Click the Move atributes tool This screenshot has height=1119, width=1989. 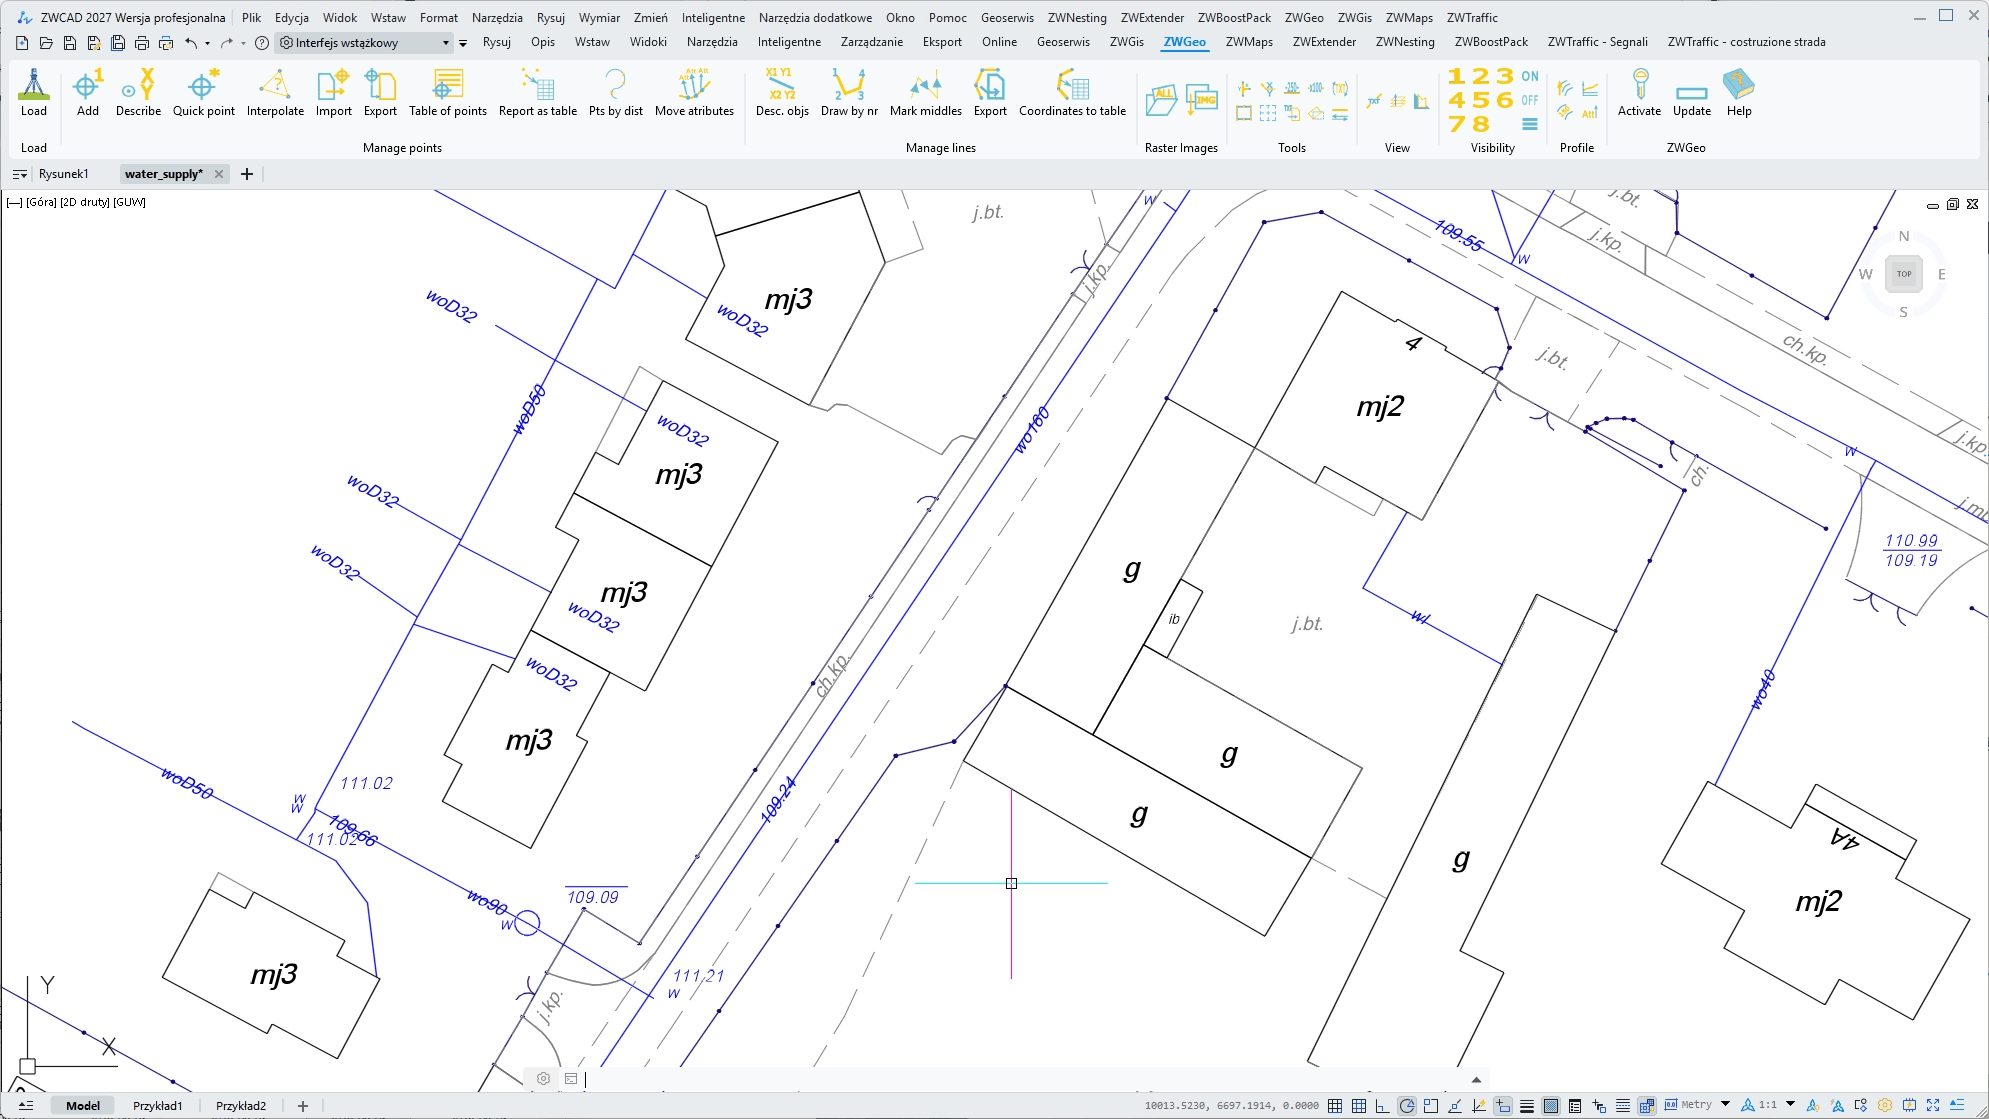[694, 93]
